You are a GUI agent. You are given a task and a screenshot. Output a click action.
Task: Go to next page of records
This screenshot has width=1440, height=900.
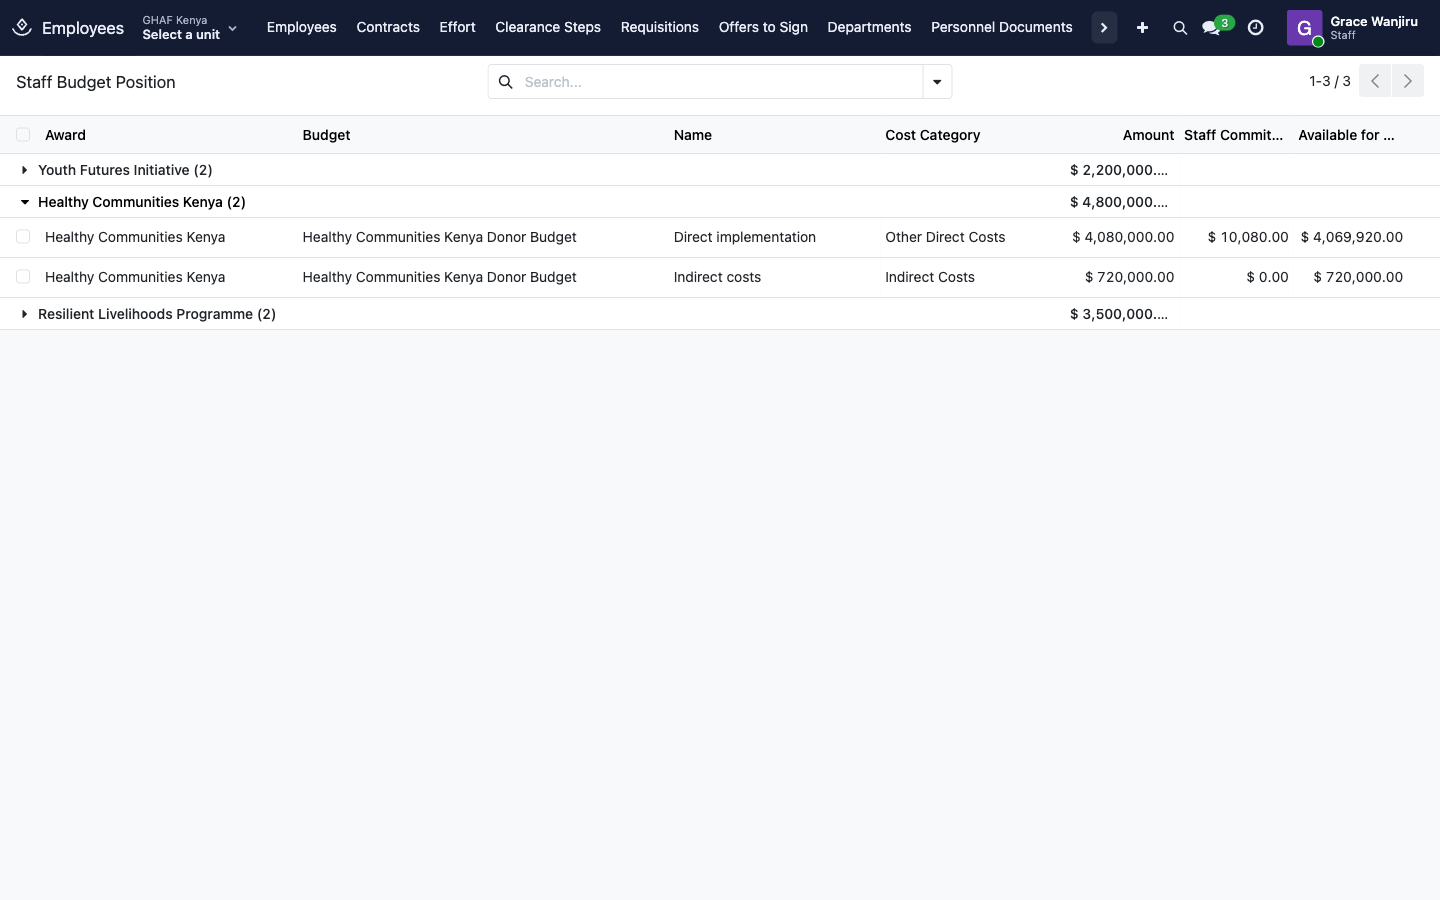(1408, 81)
